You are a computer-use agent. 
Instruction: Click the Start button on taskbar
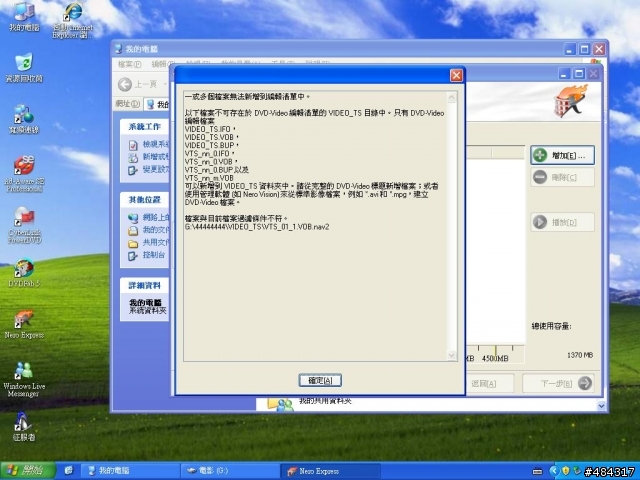[x=27, y=471]
